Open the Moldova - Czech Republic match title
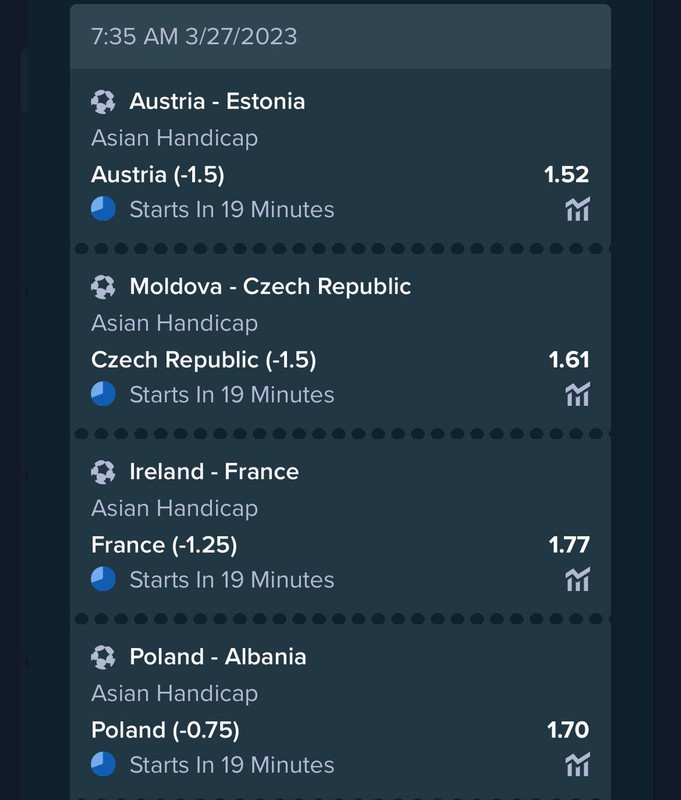Image resolution: width=681 pixels, height=800 pixels. 270,286
